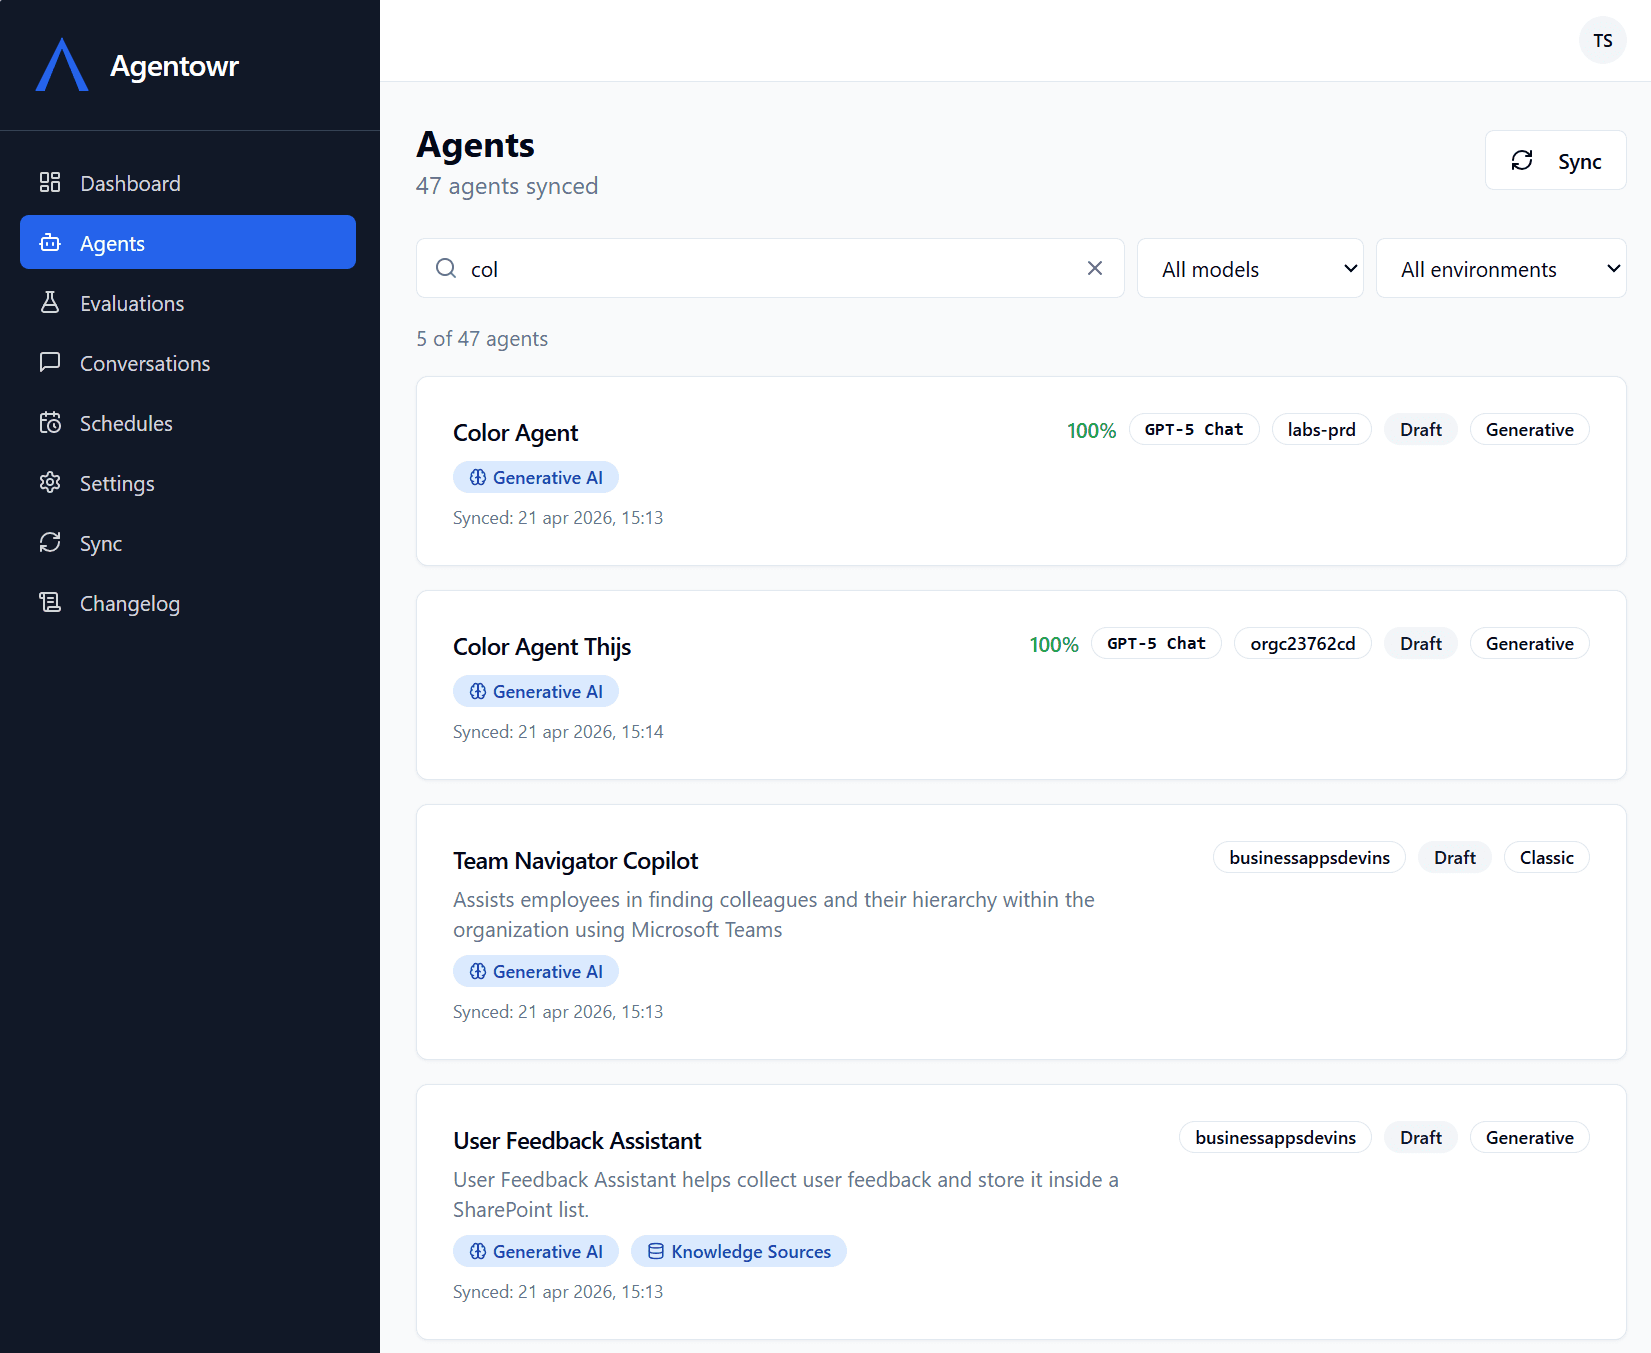Open User Feedback Assistant agent
This screenshot has width=1651, height=1353.
tap(577, 1140)
